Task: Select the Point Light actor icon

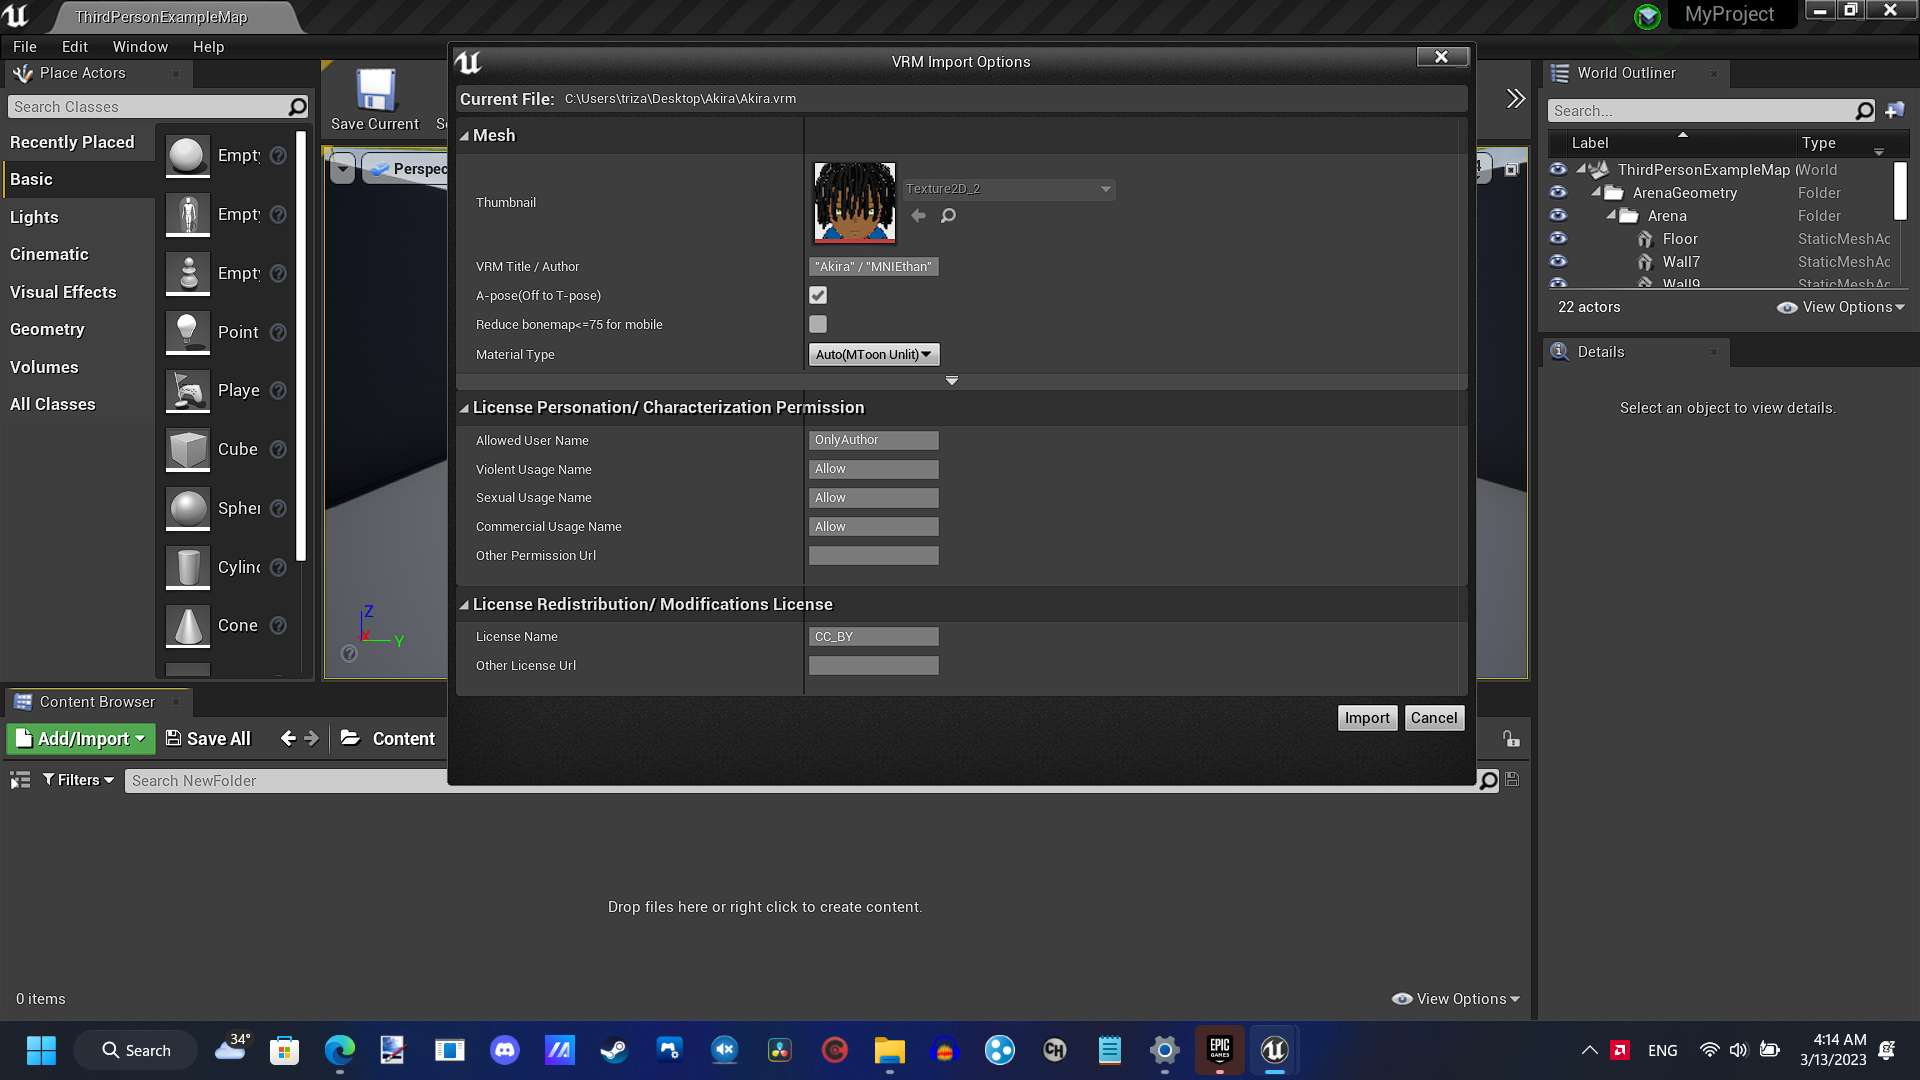Action: click(x=187, y=332)
